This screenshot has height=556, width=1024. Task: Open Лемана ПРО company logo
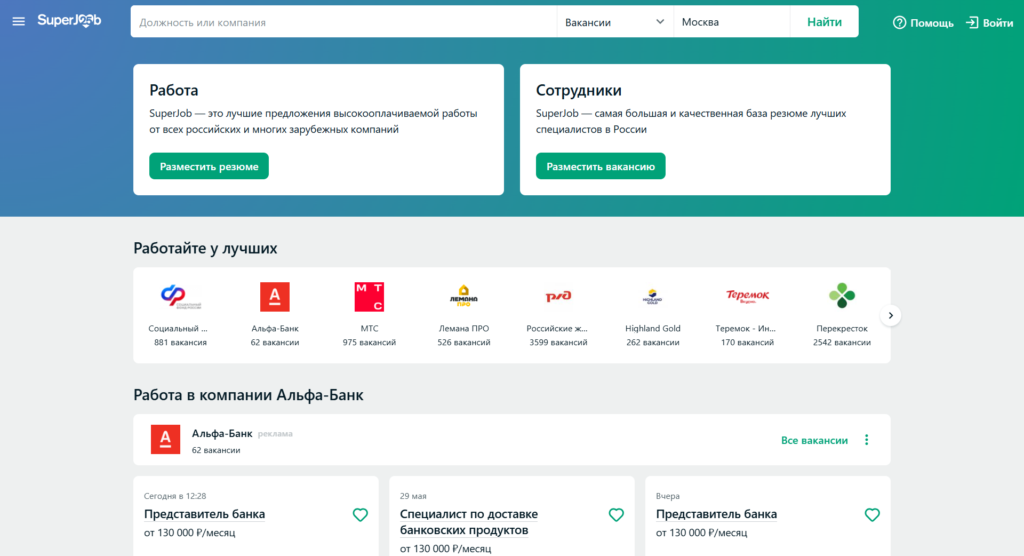point(464,296)
